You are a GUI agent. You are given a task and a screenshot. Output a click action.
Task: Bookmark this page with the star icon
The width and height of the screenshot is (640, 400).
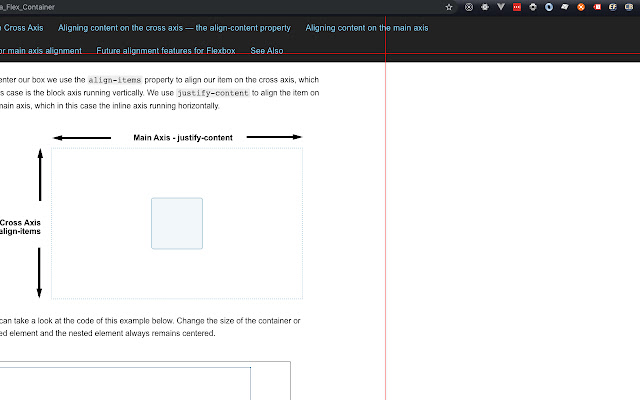click(449, 6)
